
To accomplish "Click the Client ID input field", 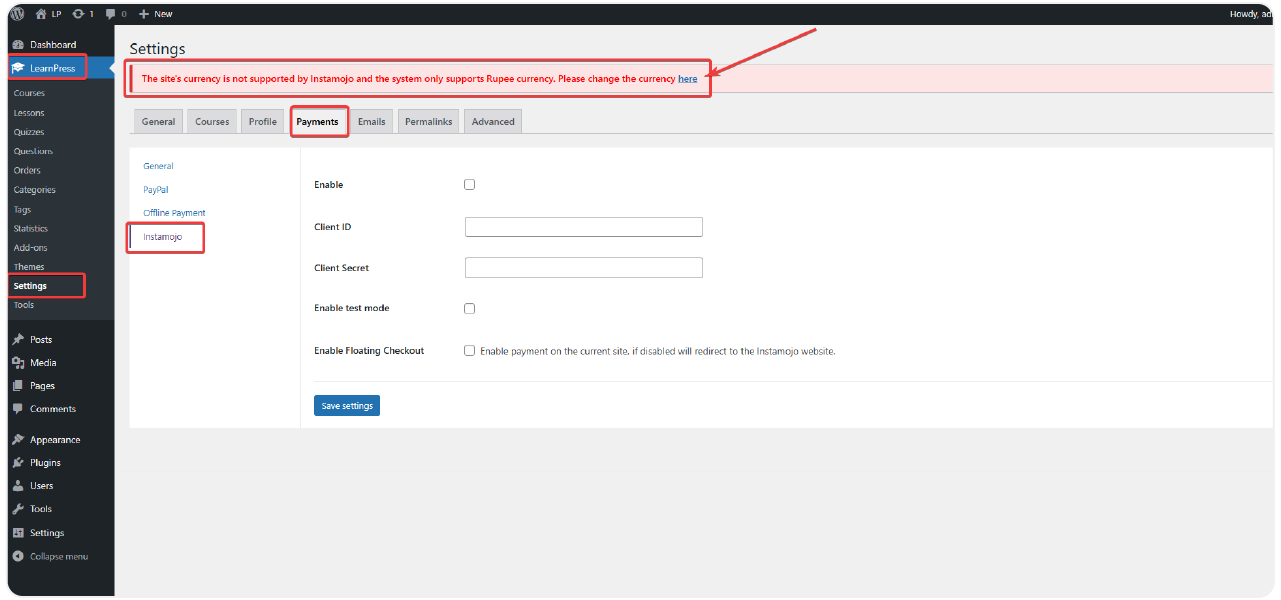I will pos(583,227).
